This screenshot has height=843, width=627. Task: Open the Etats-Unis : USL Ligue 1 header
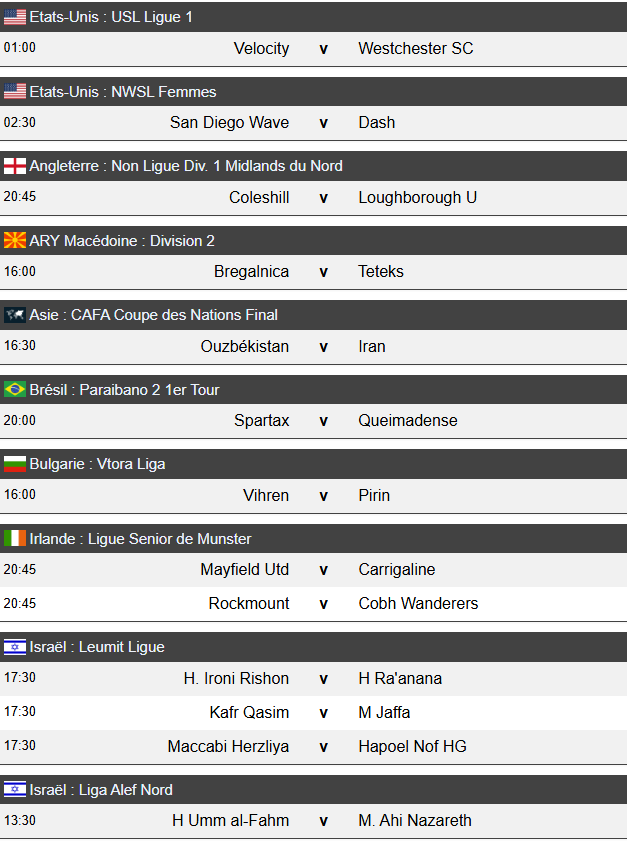point(111,17)
